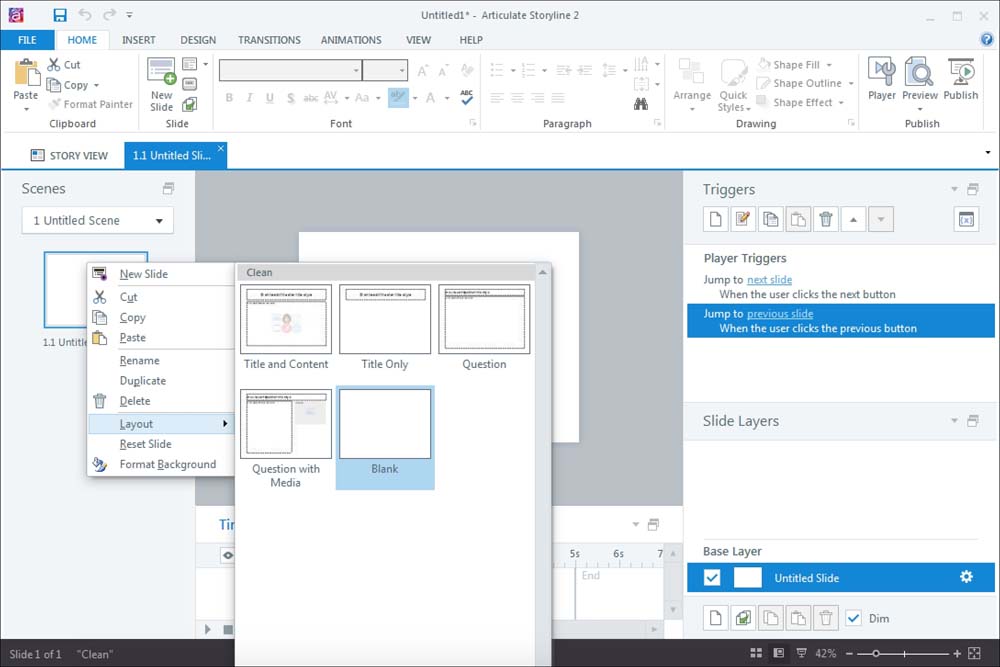Move trigger up with arrow button
Viewport: 1000px width, 667px height.
[853, 219]
